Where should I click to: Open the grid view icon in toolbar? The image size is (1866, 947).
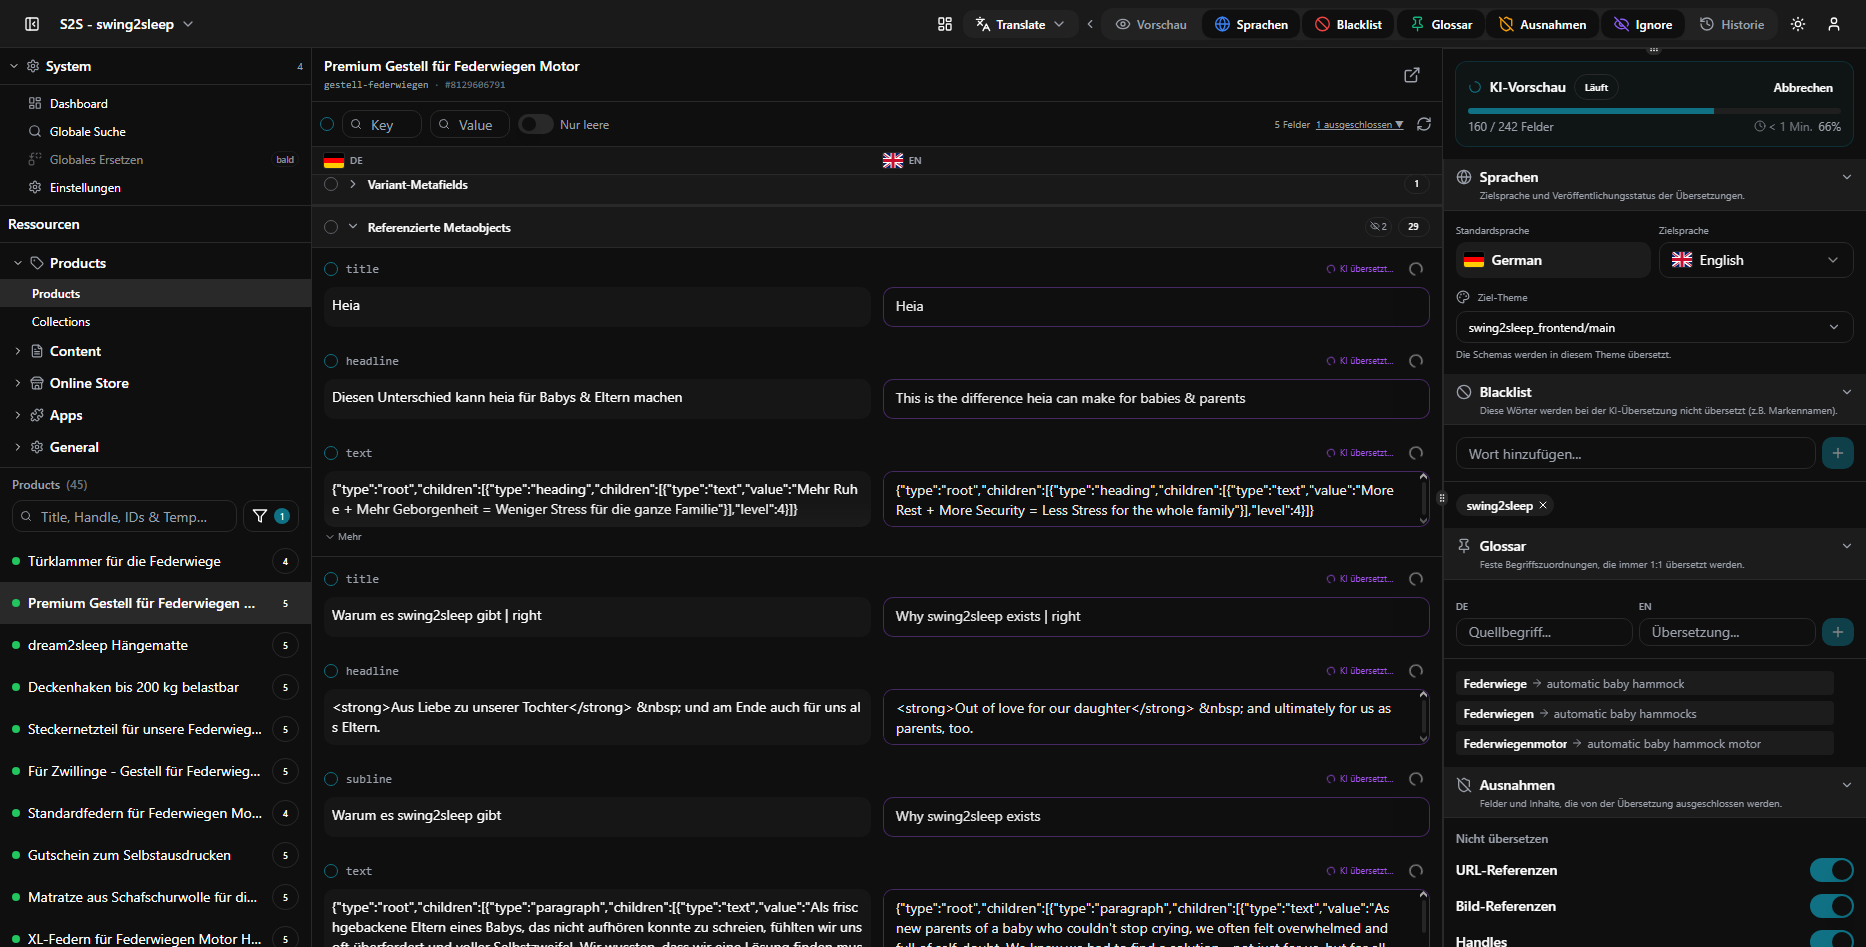pyautogui.click(x=945, y=24)
